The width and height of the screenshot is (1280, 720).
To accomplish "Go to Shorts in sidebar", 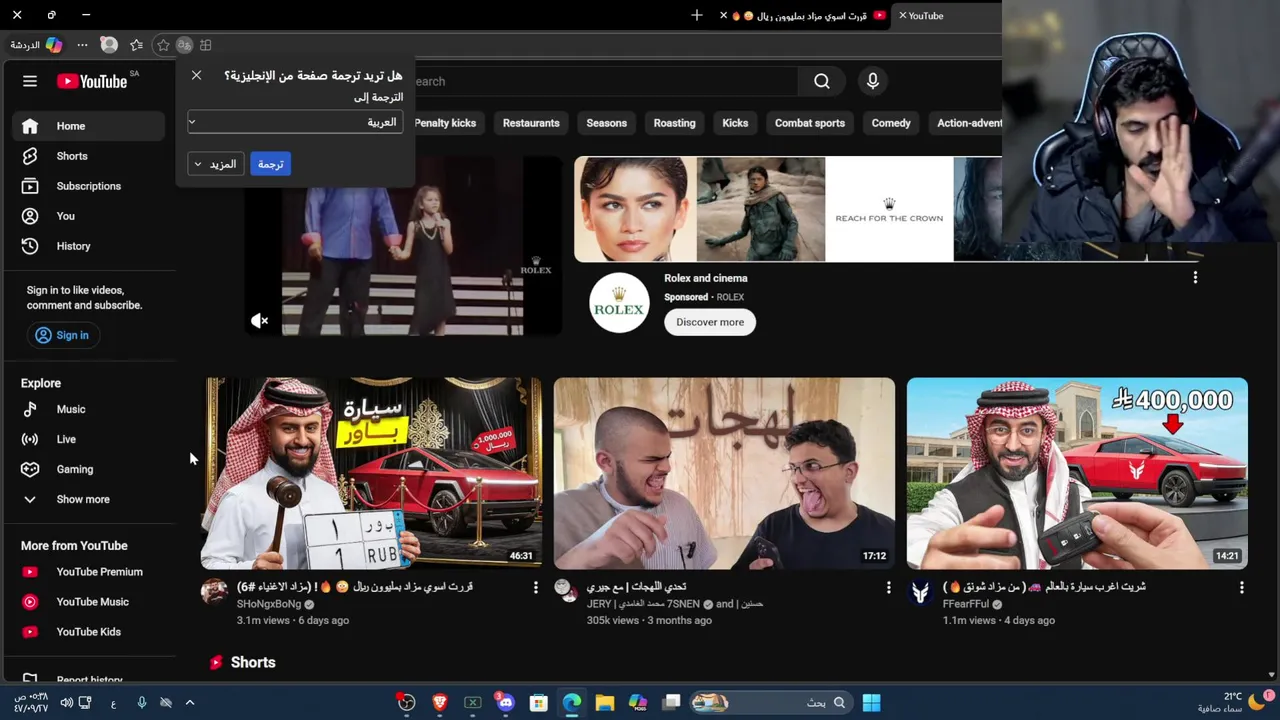I will point(88,156).
